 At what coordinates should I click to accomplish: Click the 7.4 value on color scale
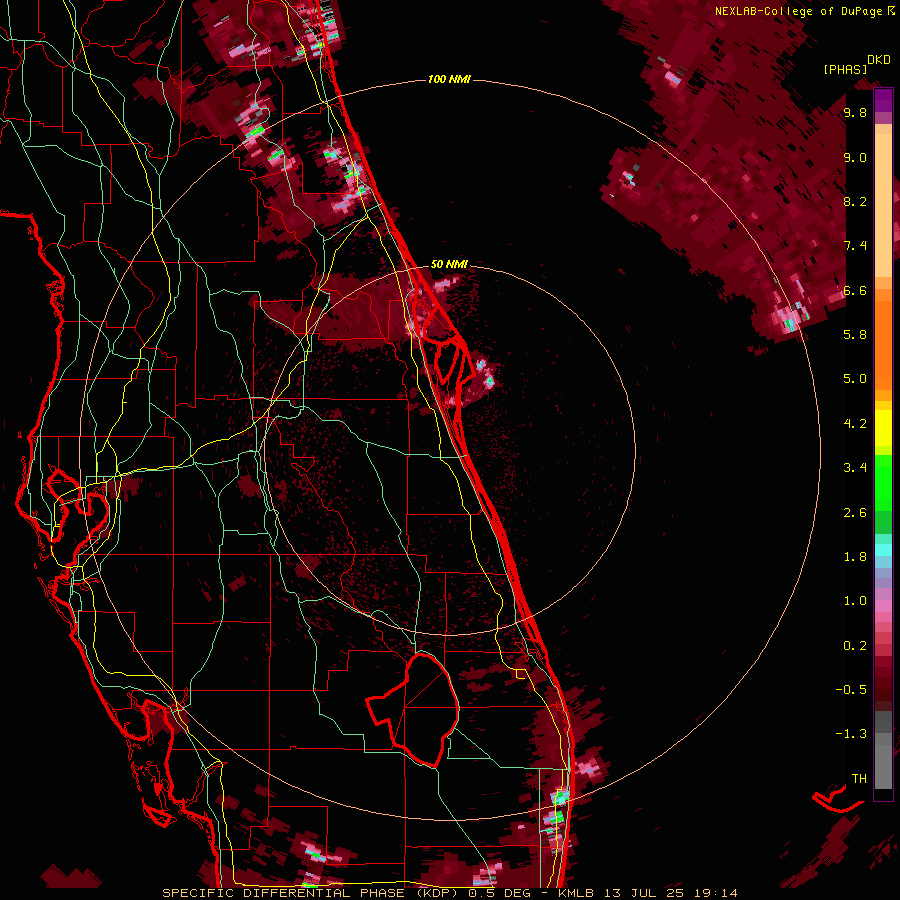855,246
